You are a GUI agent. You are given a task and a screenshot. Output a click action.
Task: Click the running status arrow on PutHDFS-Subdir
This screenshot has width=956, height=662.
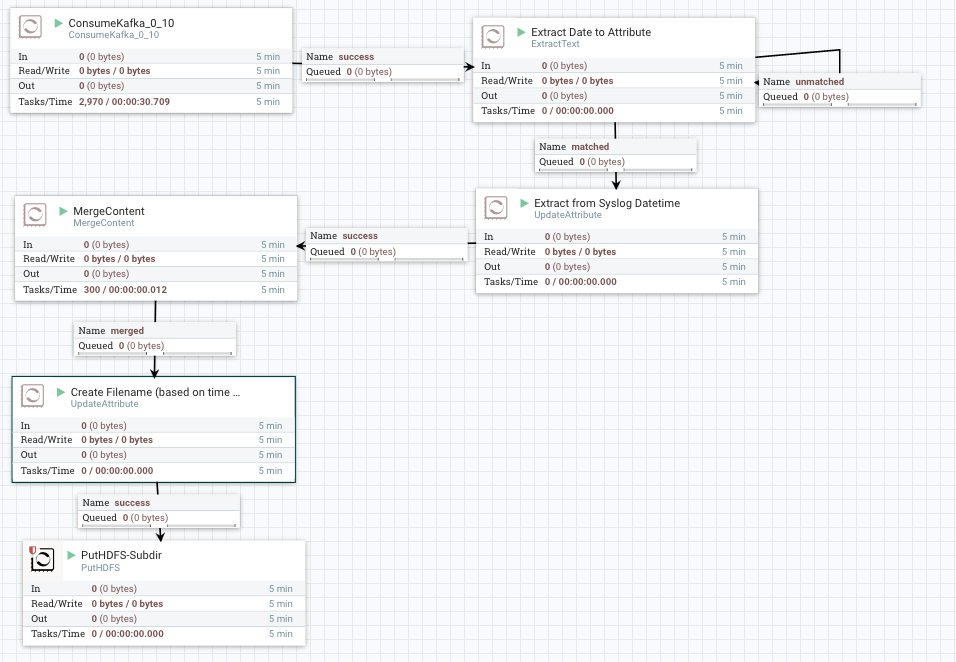point(70,555)
